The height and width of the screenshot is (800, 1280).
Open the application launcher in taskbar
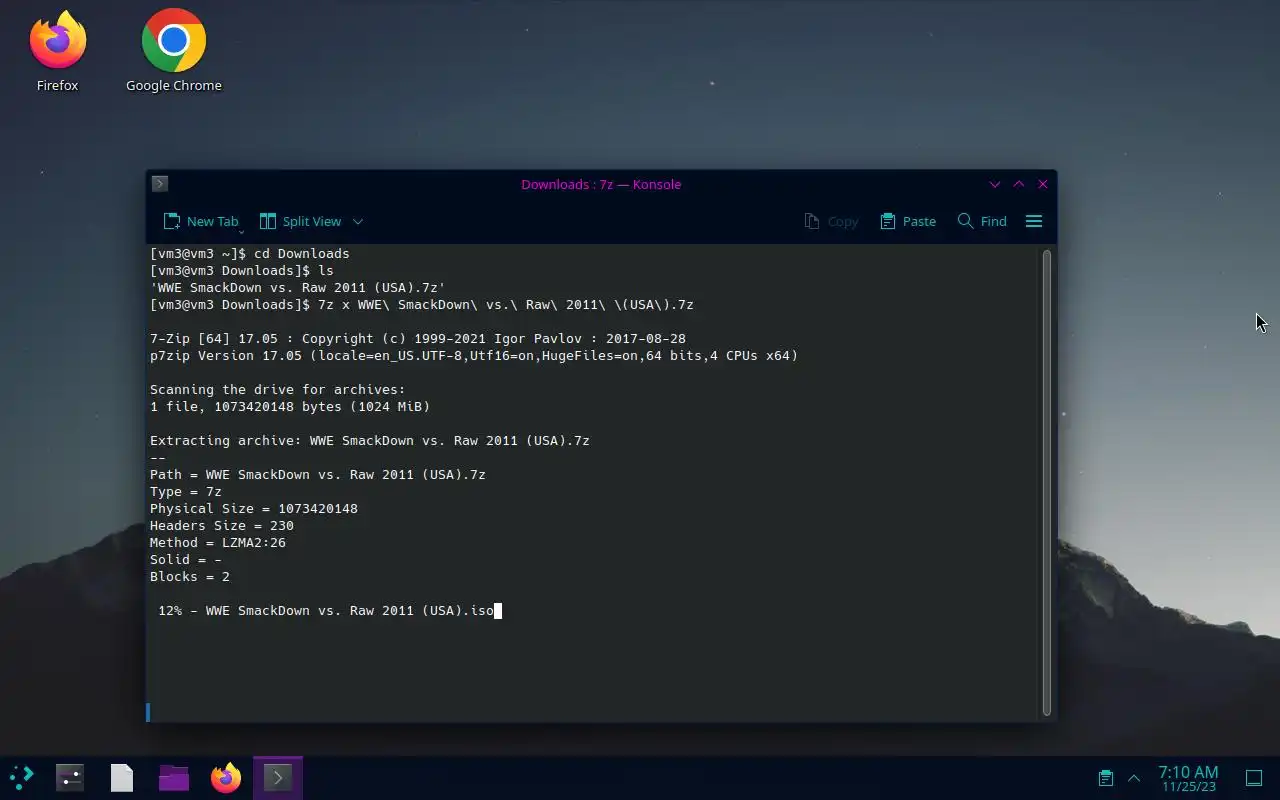pyautogui.click(x=22, y=777)
